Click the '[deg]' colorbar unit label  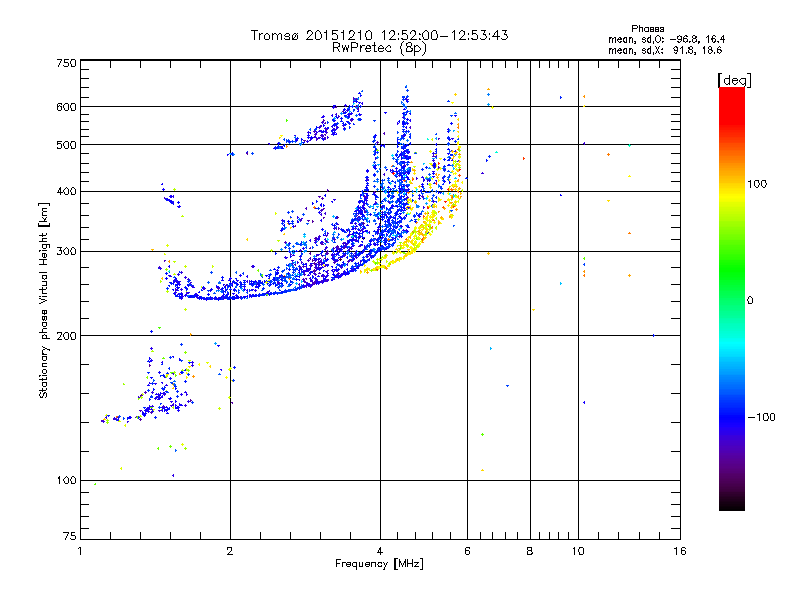(734, 80)
